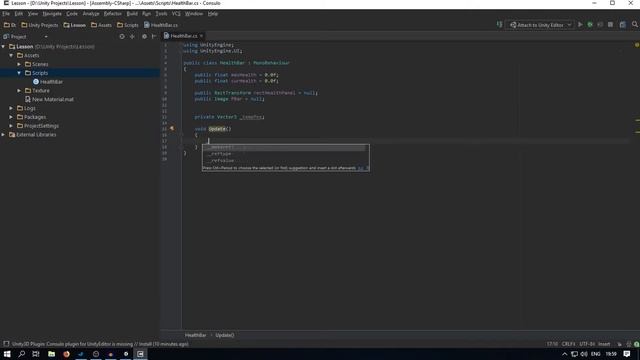
Task: Open the Navigate menu
Action: (x=52, y=13)
